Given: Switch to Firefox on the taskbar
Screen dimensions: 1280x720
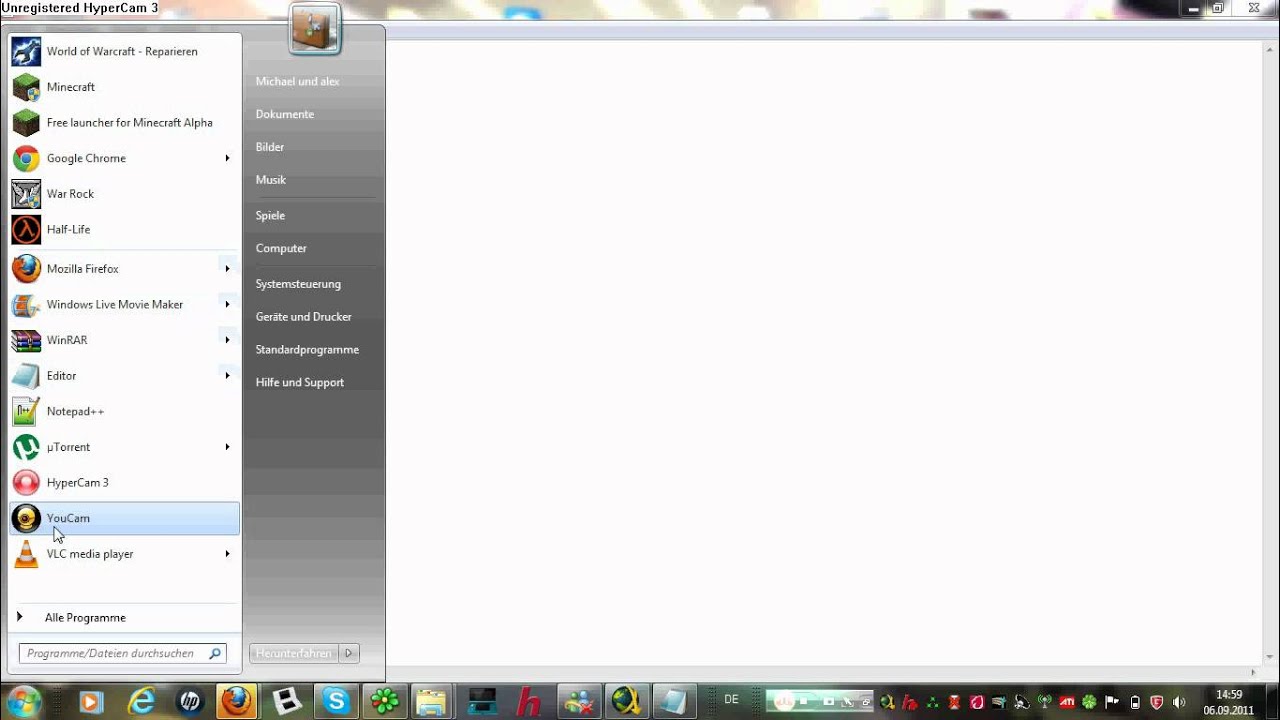Looking at the screenshot, I should pyautogui.click(x=237, y=702).
